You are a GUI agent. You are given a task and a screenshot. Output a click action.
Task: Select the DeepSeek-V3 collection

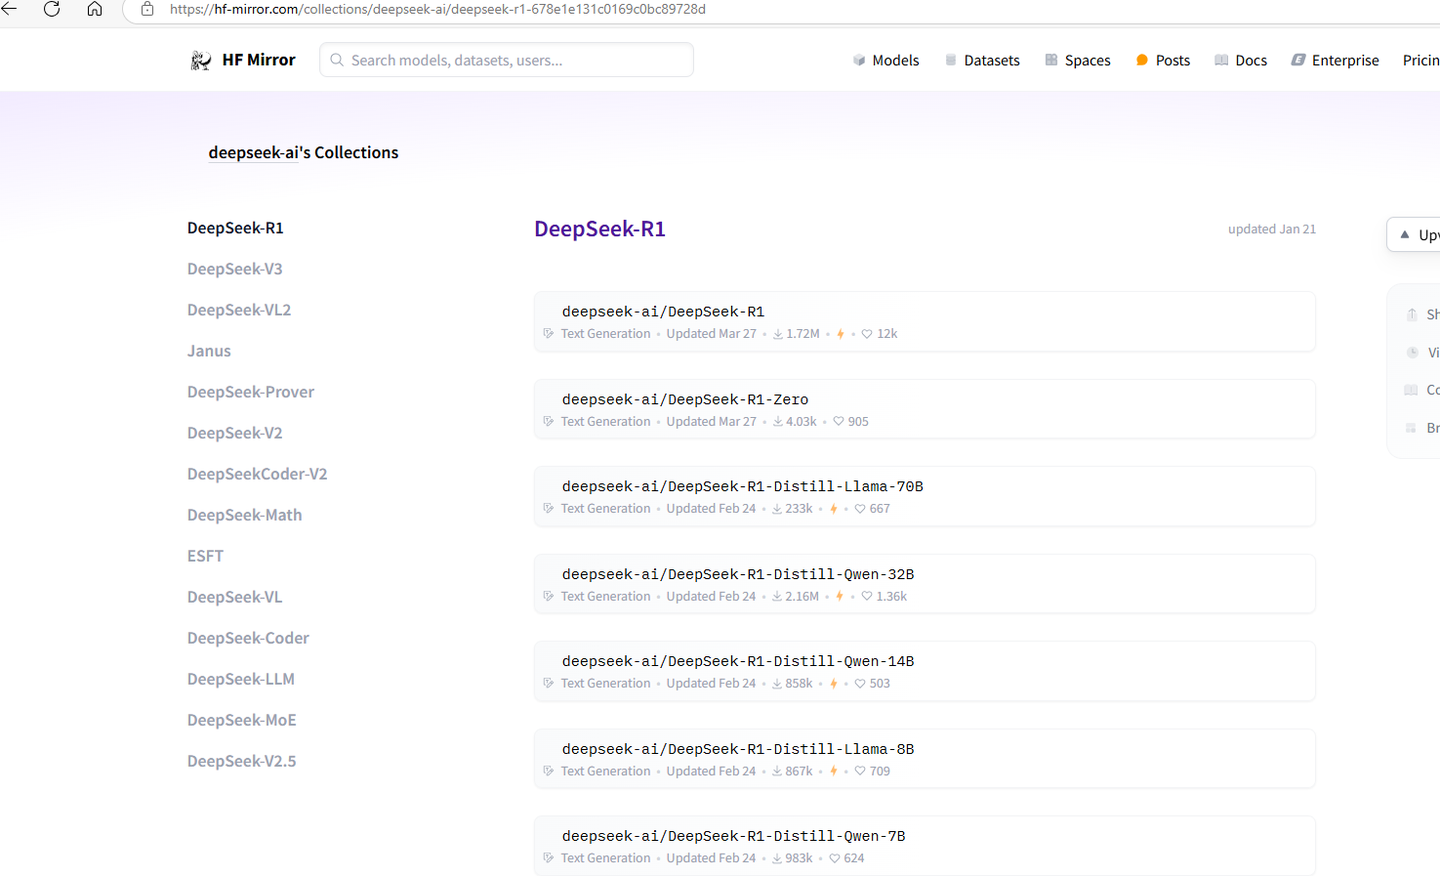pos(235,268)
